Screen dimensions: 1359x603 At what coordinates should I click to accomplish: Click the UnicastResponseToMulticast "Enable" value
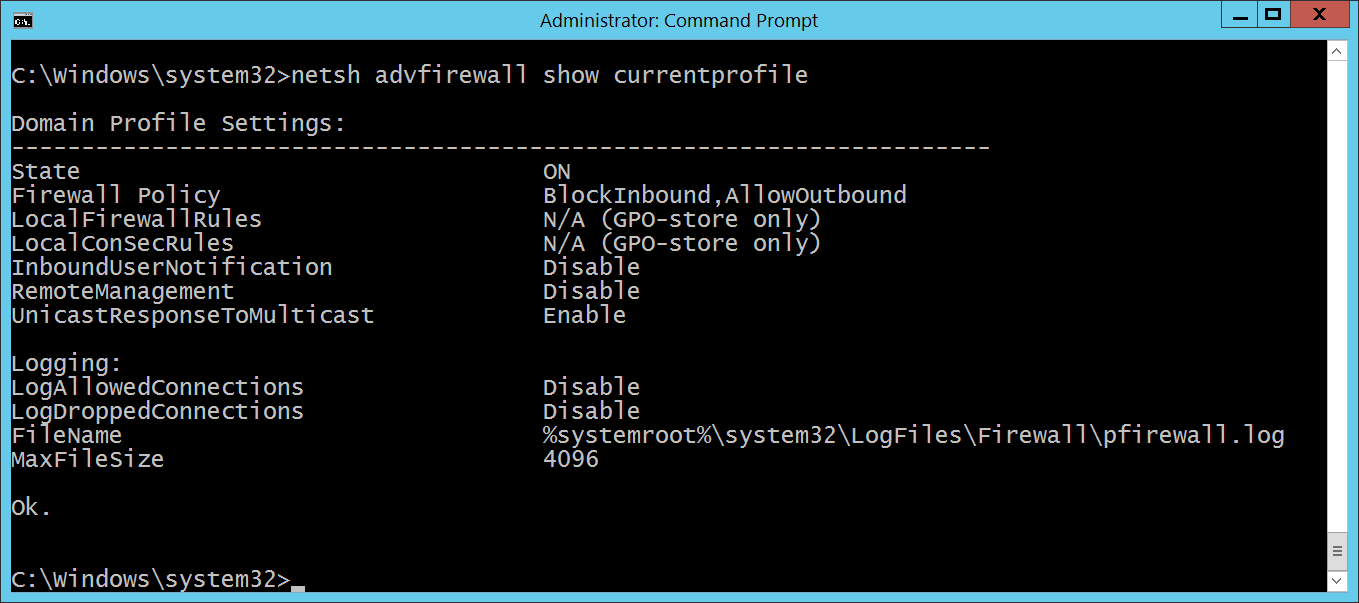584,315
